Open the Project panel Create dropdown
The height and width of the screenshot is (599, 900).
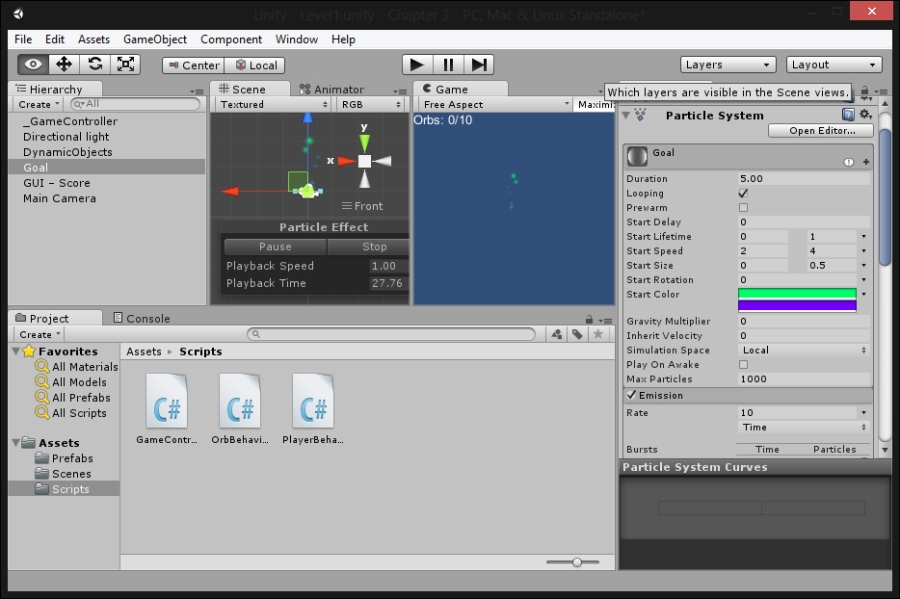click(39, 334)
